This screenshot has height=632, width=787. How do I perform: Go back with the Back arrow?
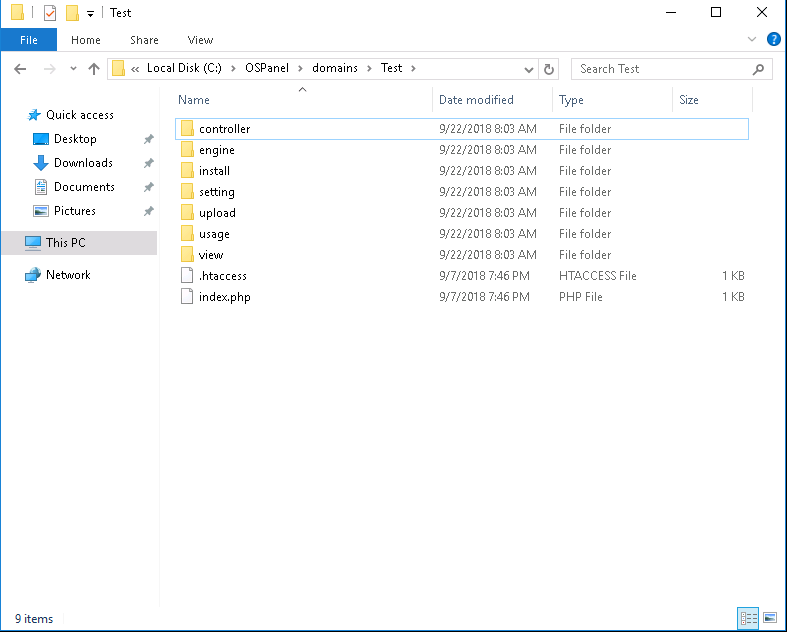20,69
